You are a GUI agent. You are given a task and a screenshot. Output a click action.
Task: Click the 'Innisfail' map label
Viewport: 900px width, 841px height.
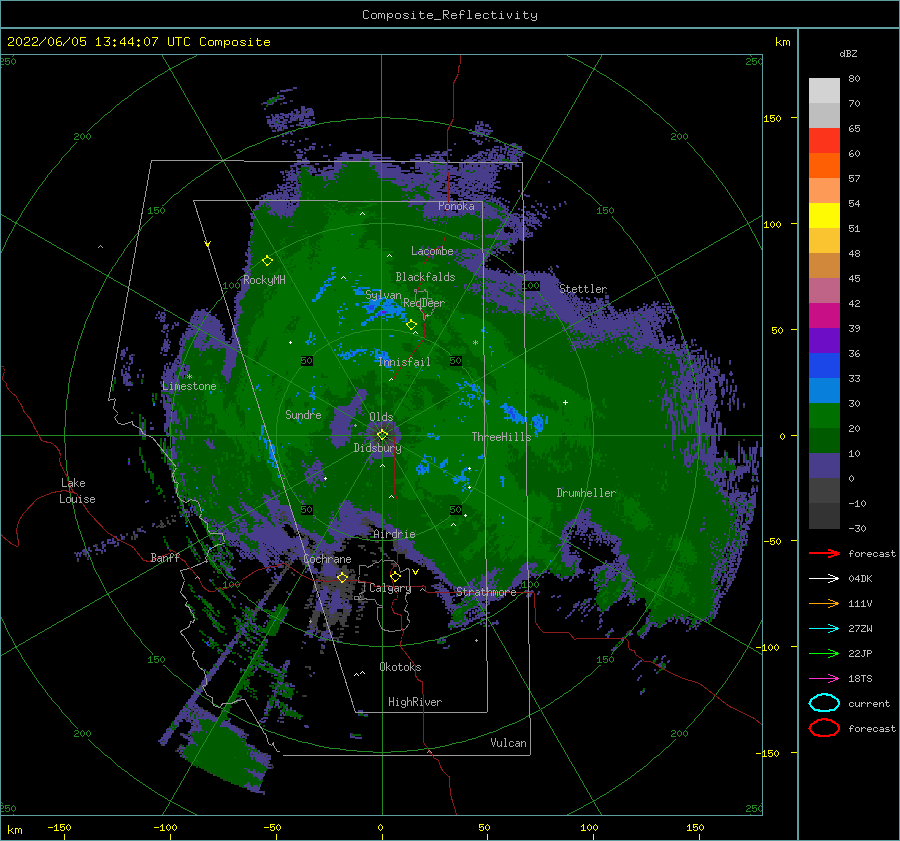click(404, 362)
